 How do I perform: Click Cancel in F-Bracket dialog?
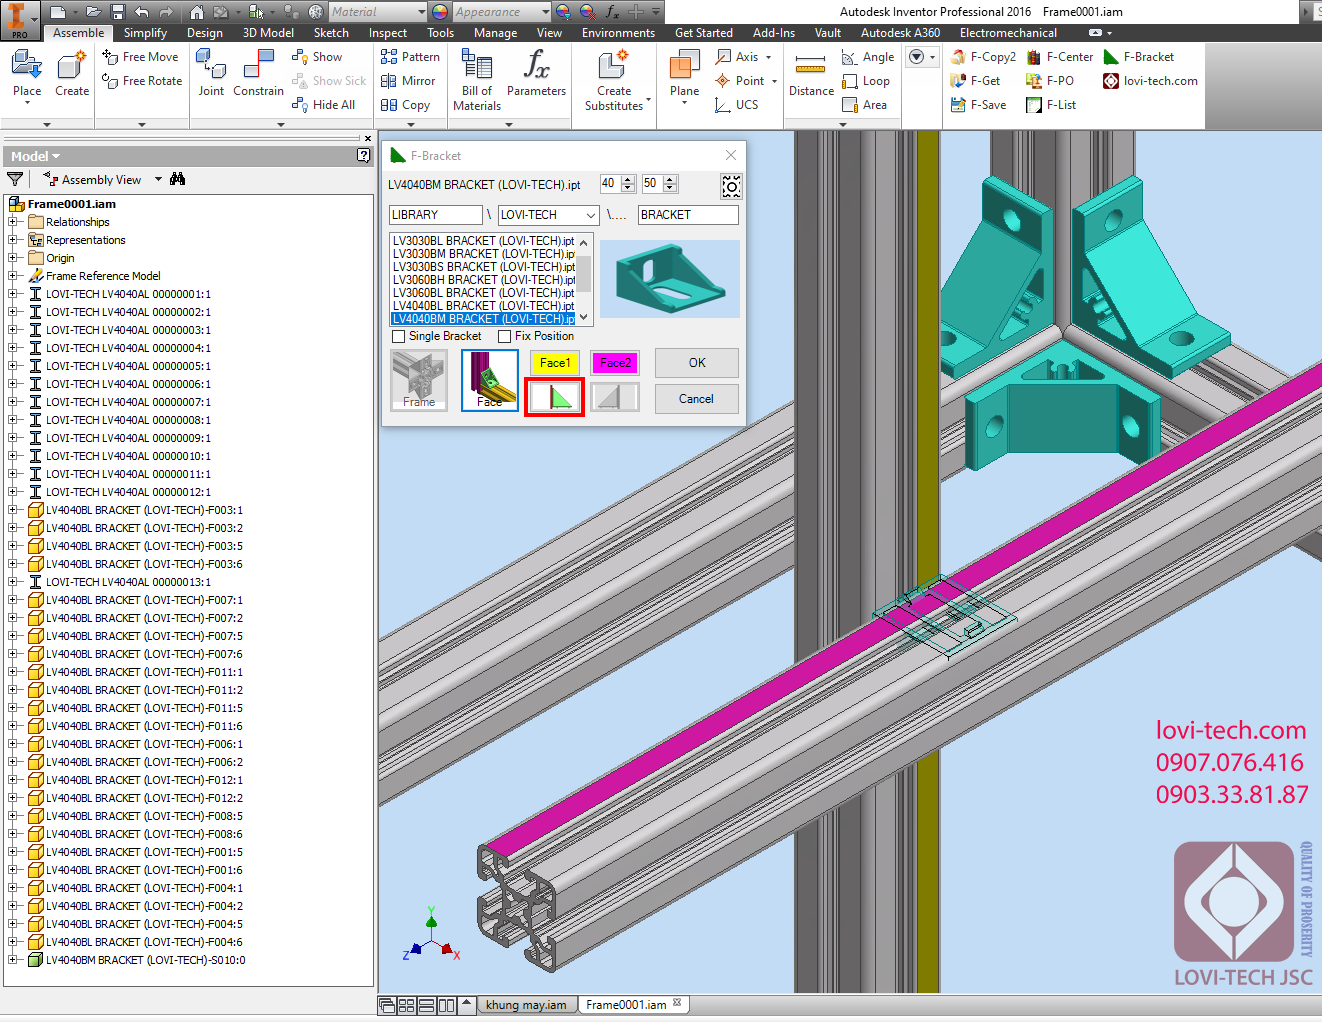[x=697, y=399]
